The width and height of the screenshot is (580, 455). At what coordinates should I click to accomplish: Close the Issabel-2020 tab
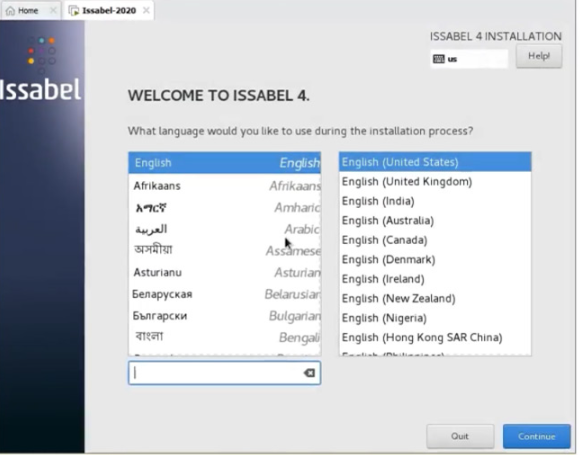pyautogui.click(x=146, y=10)
